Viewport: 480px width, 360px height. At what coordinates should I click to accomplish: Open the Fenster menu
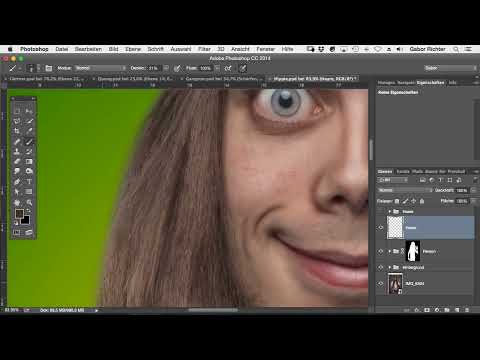pos(265,49)
